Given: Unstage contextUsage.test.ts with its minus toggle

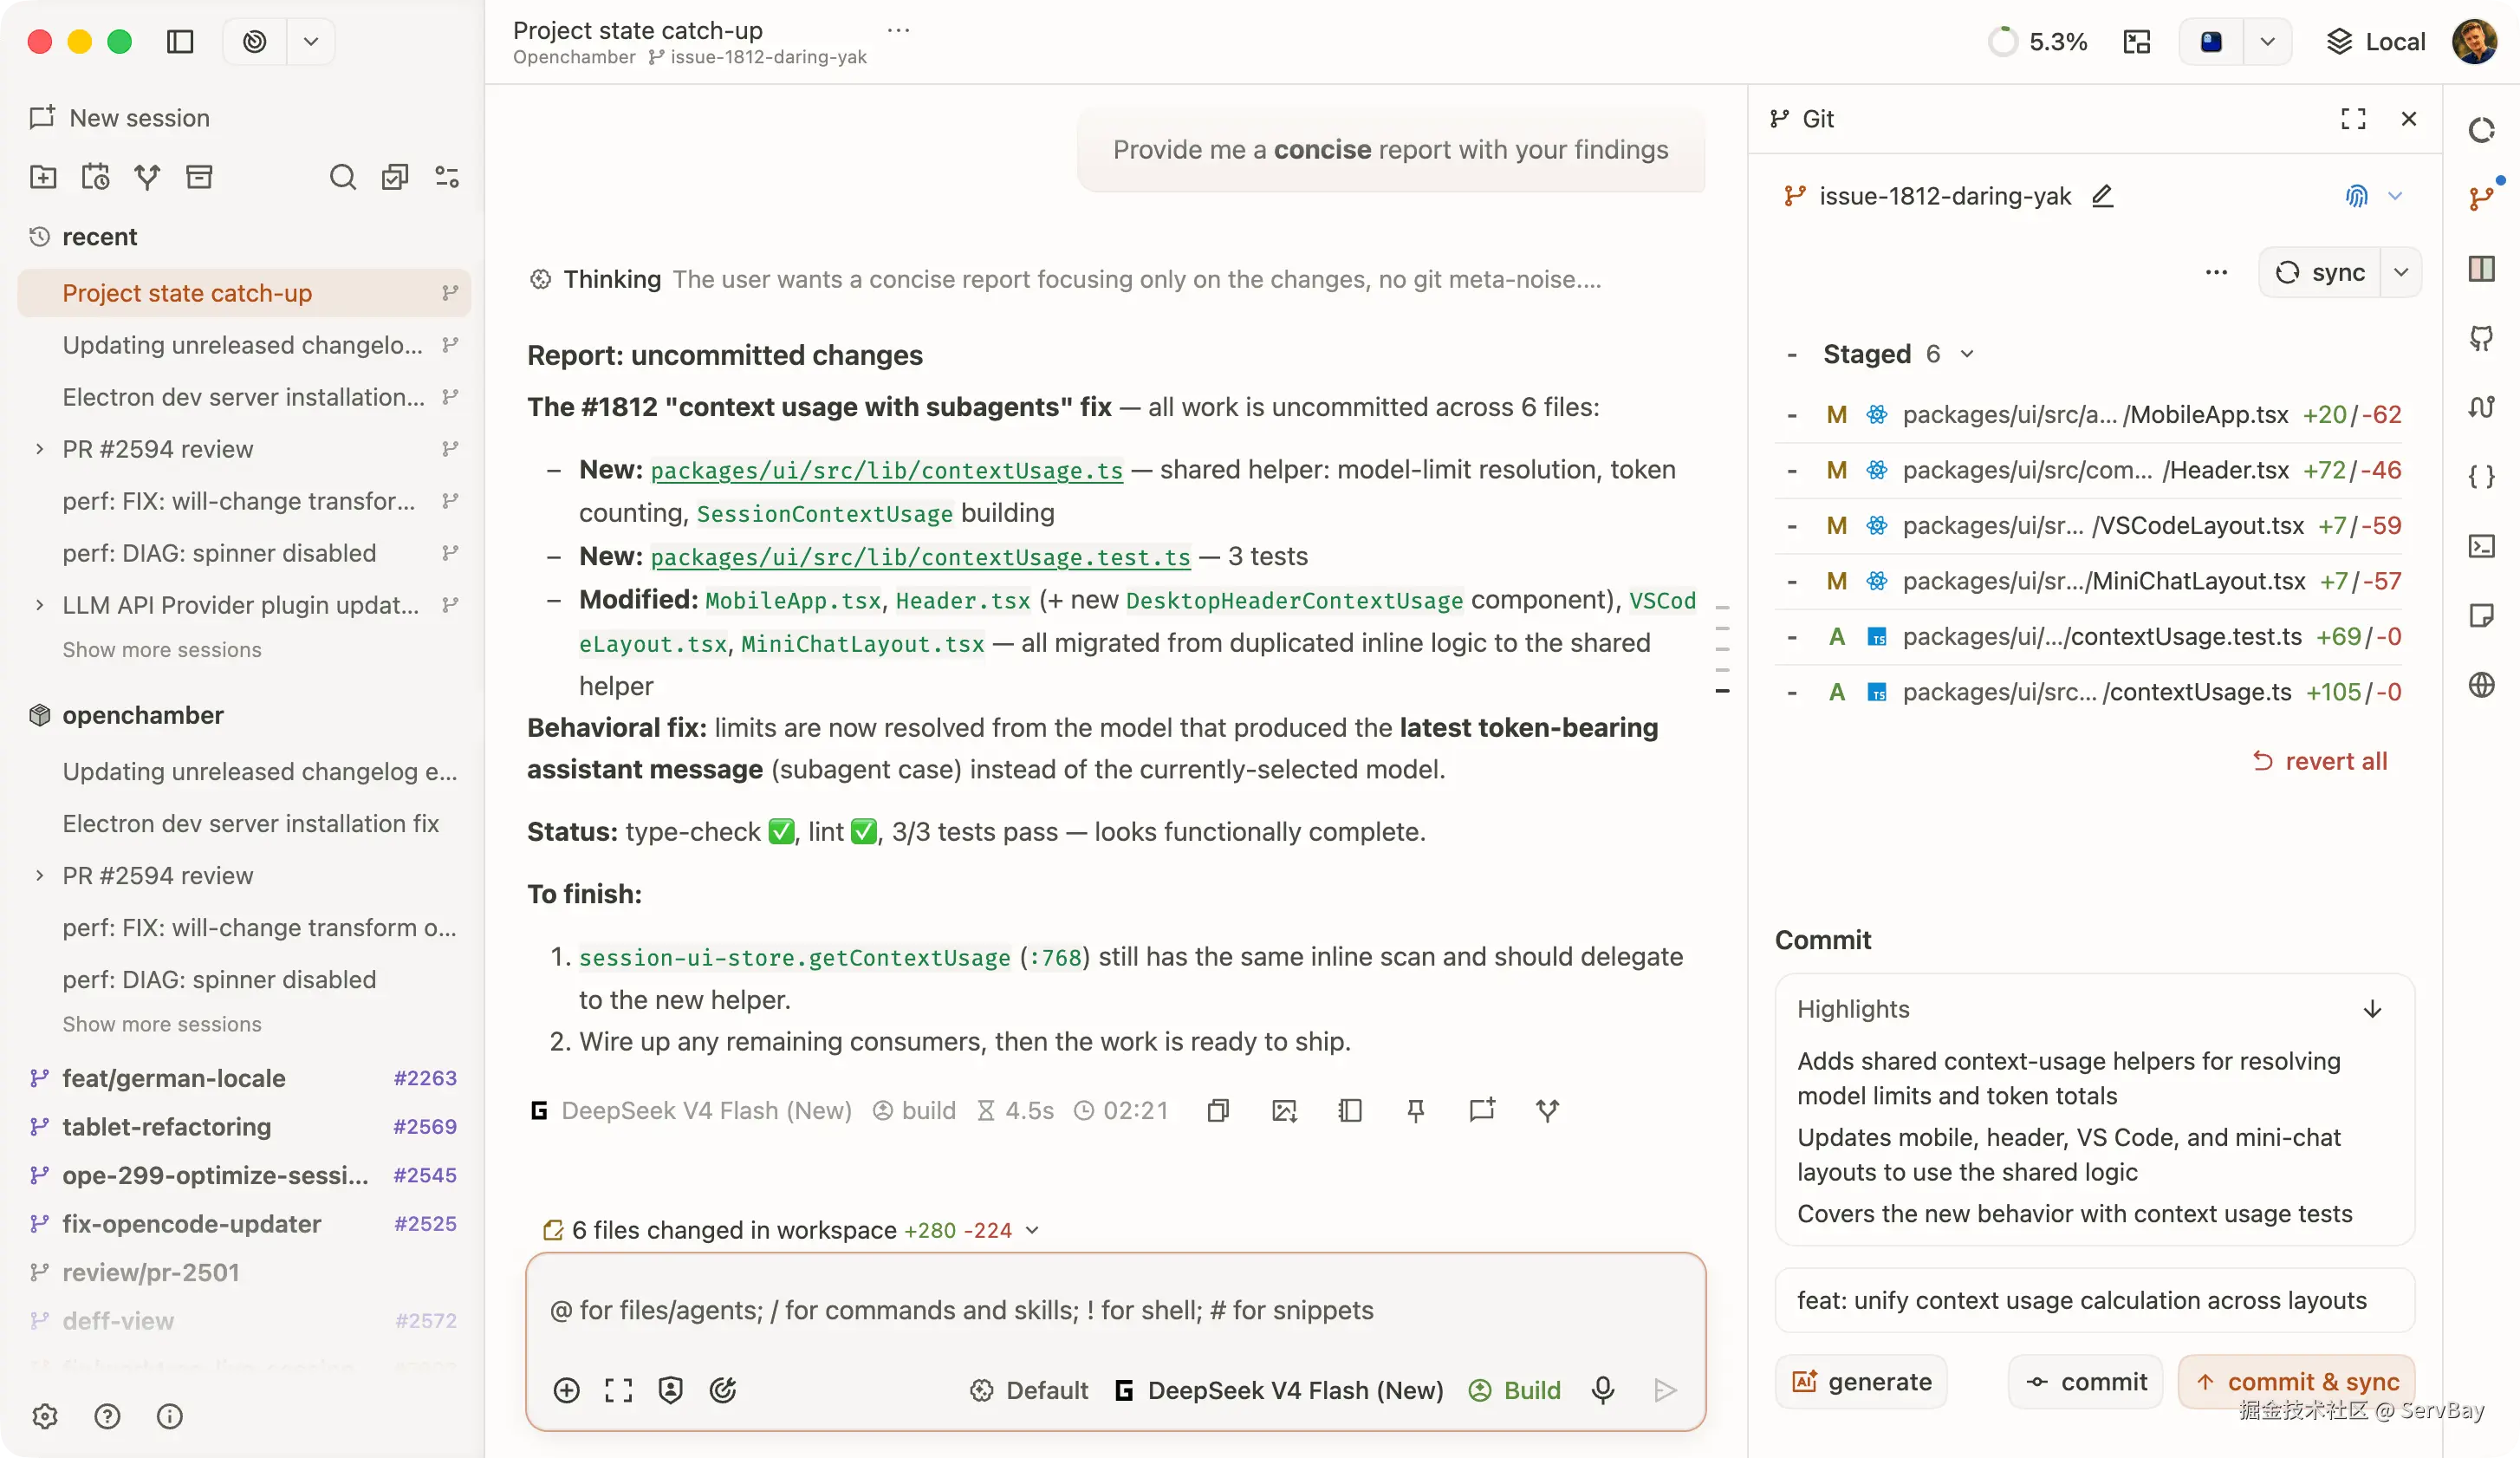Looking at the screenshot, I should point(1792,637).
